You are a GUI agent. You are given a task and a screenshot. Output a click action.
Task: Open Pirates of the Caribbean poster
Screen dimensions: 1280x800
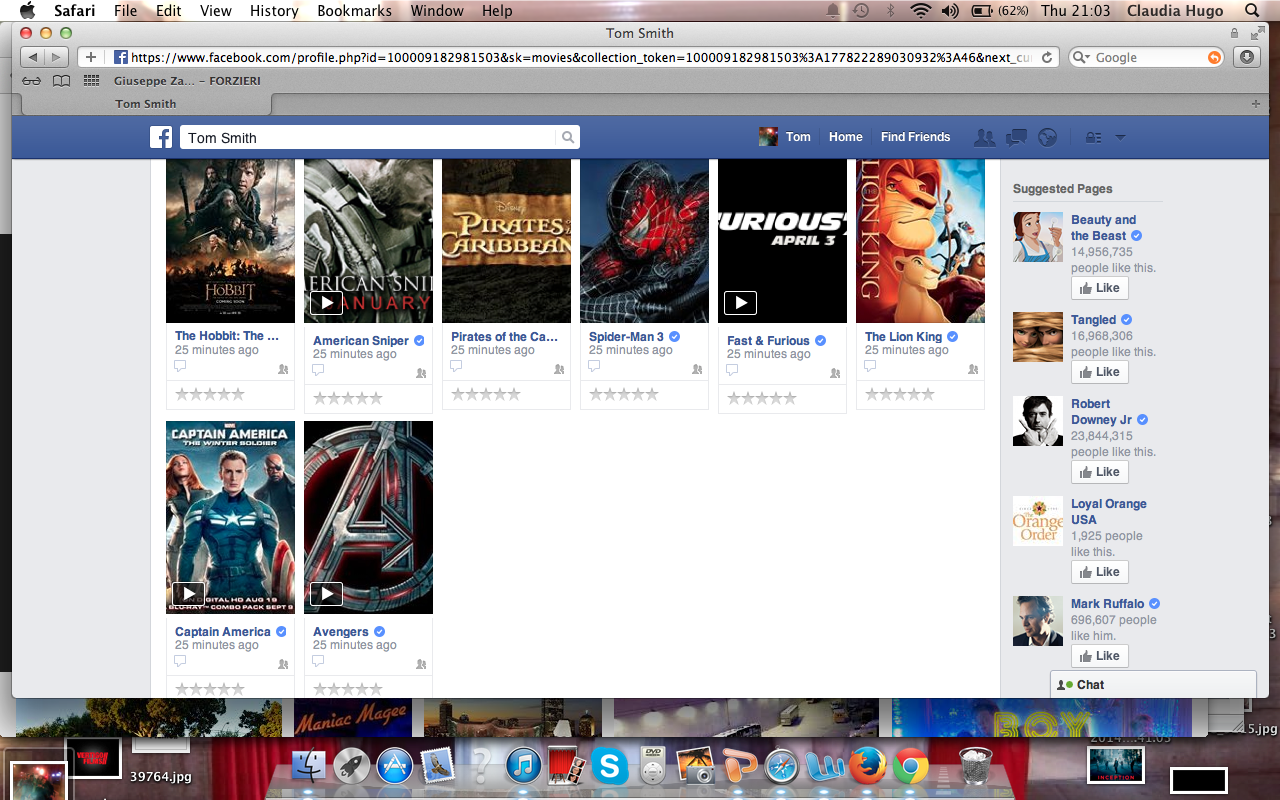(506, 240)
